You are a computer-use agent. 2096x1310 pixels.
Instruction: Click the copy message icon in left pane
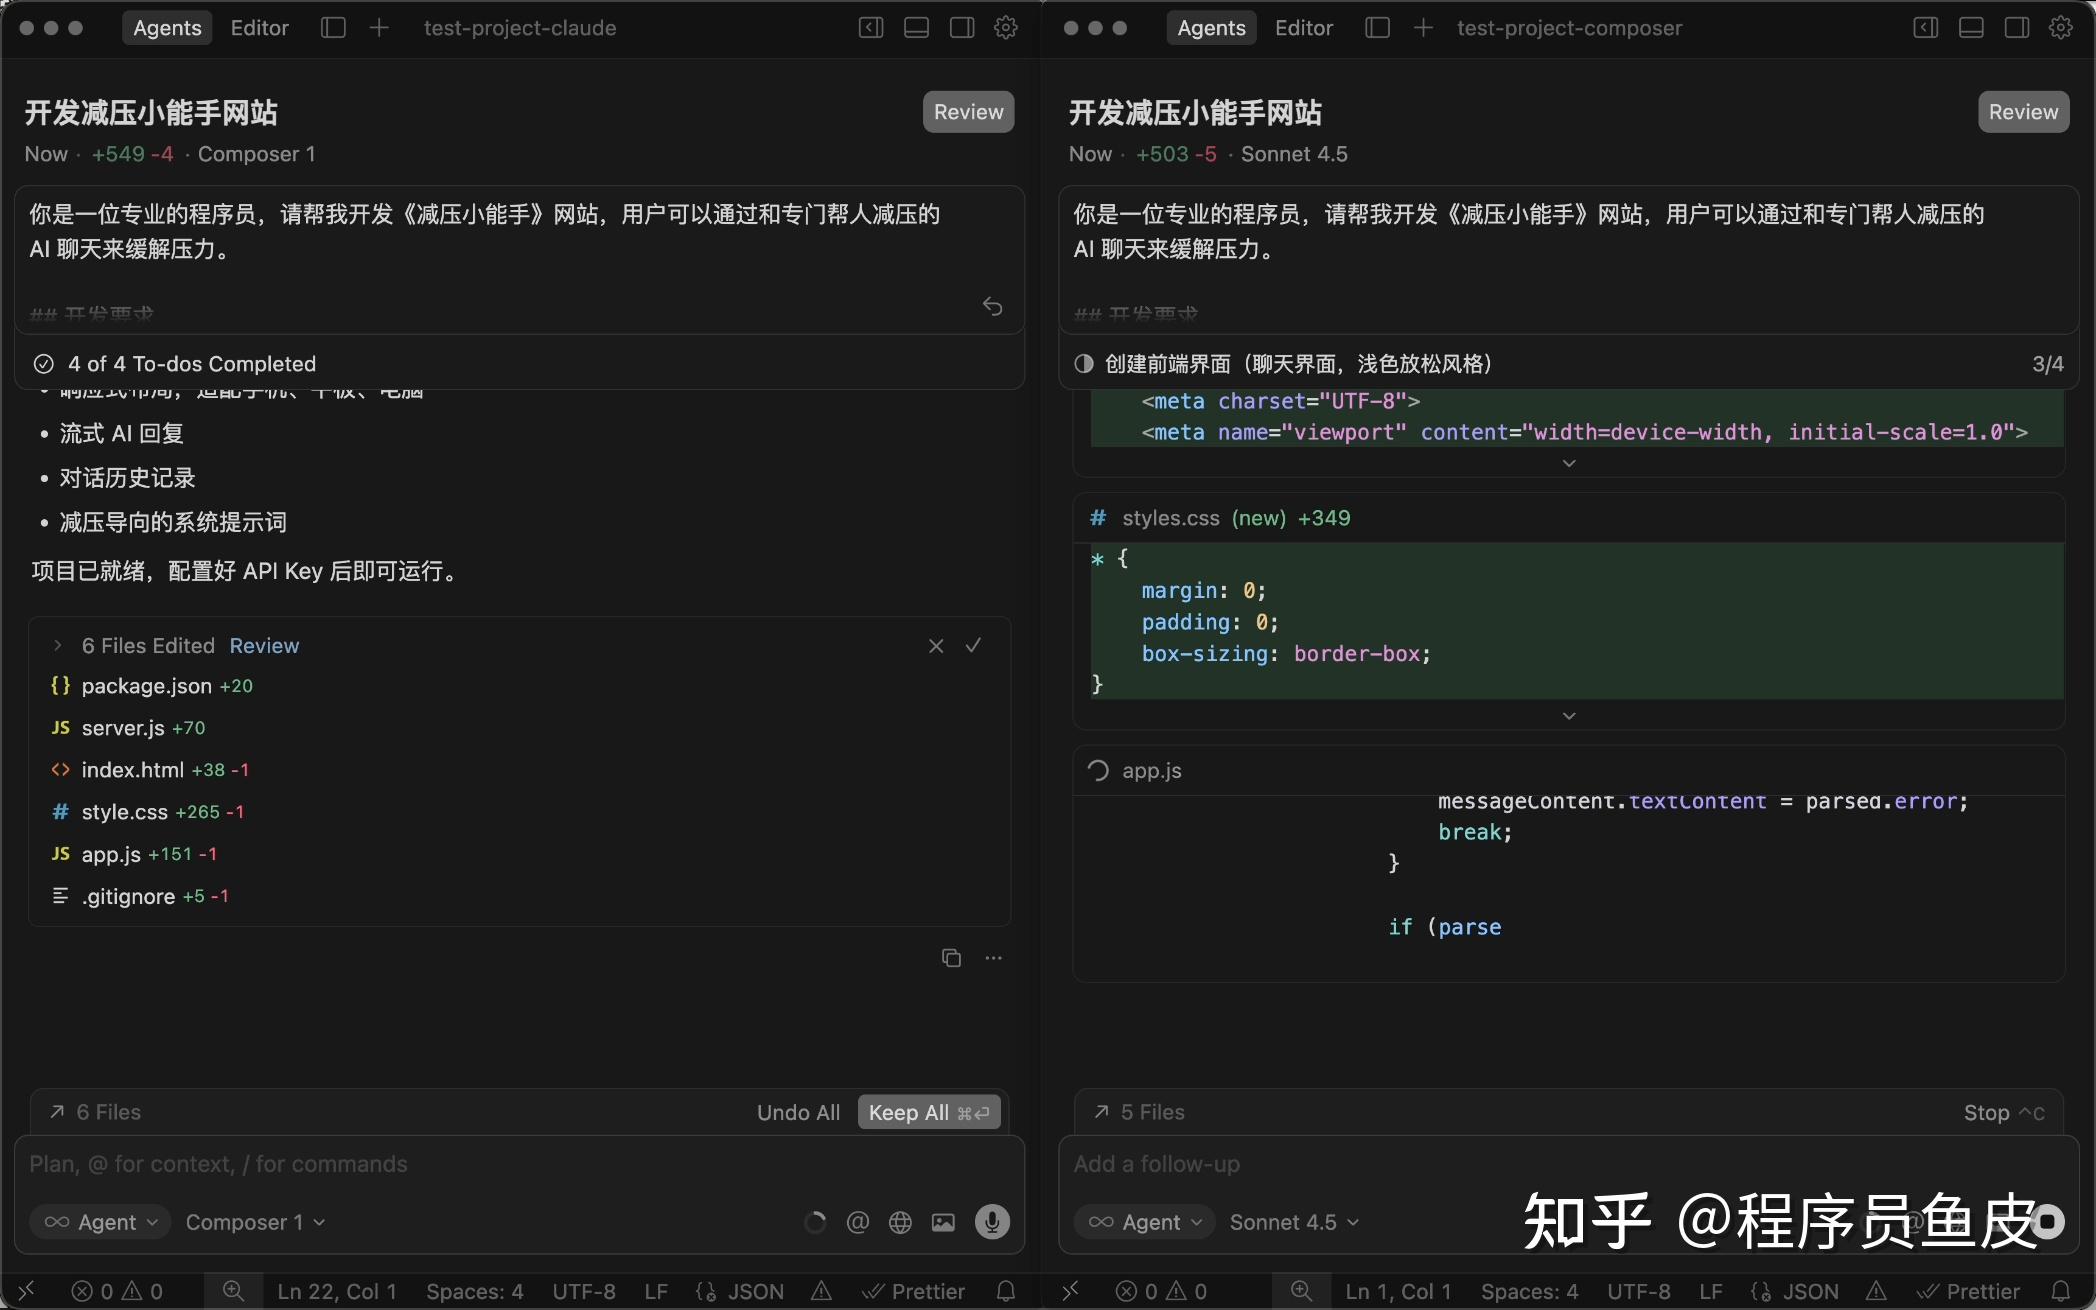(951, 958)
